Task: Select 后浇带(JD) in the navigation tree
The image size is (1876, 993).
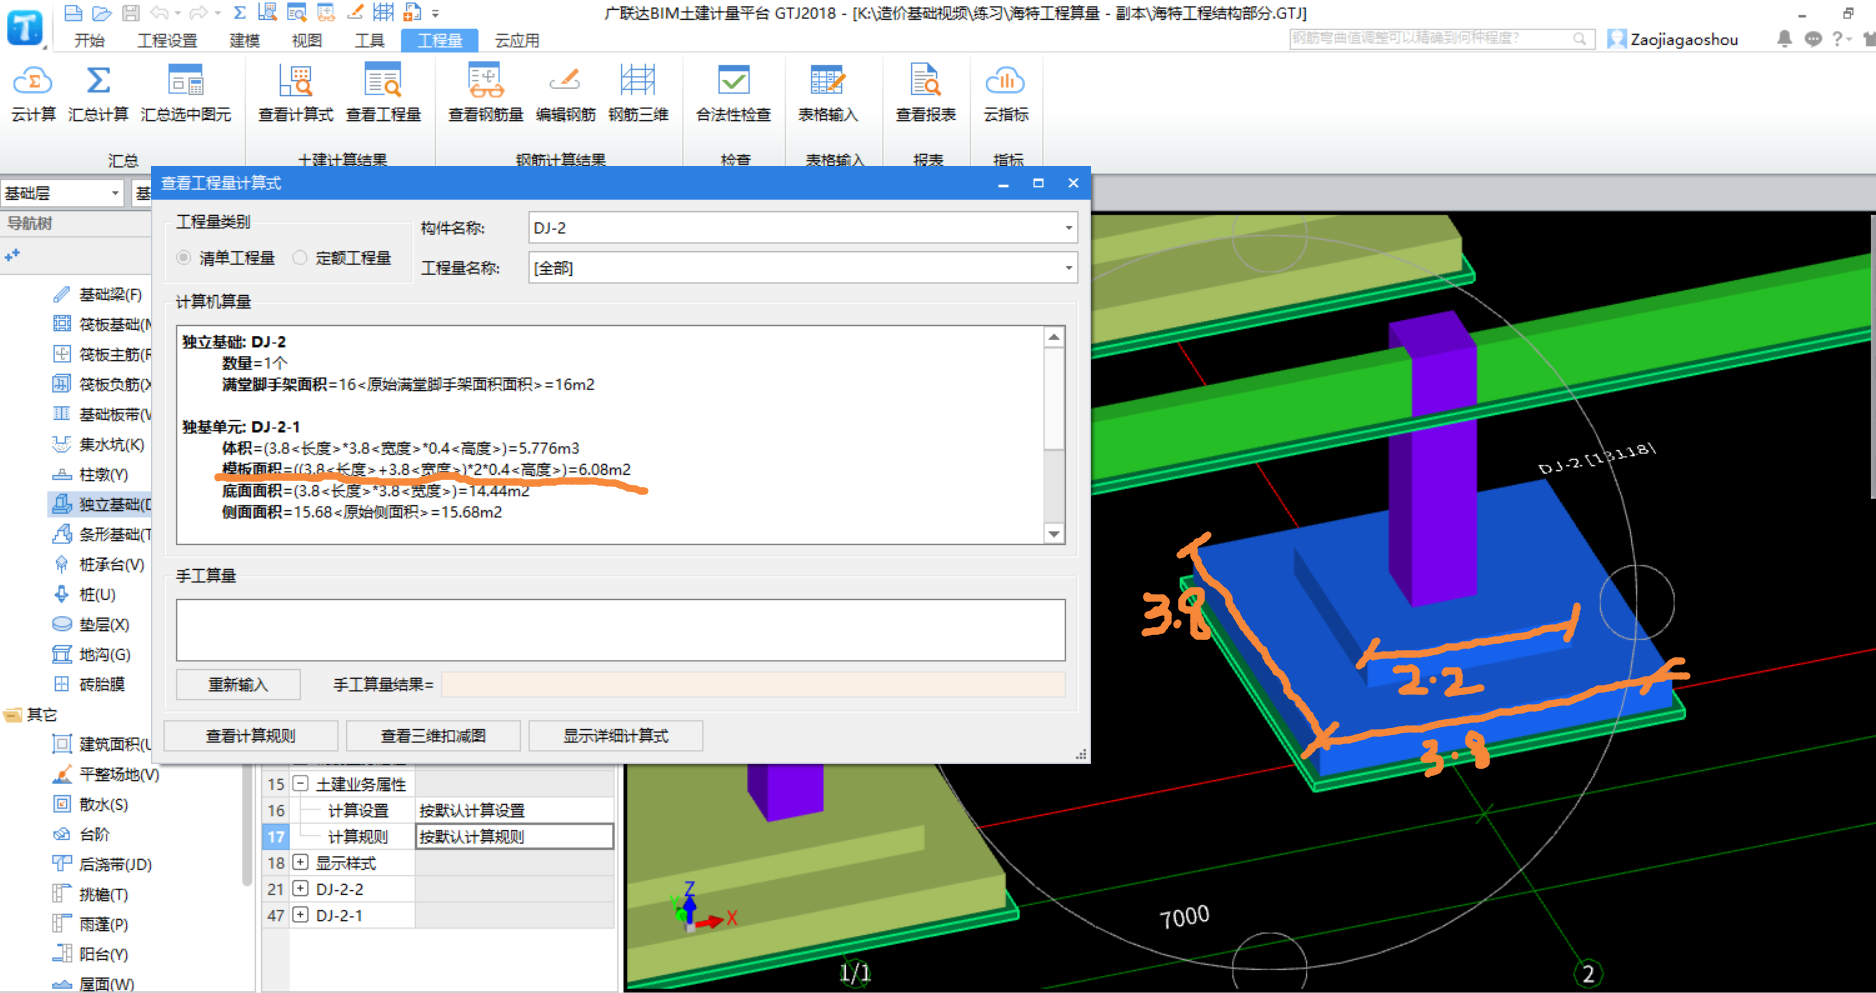Action: [x=102, y=864]
